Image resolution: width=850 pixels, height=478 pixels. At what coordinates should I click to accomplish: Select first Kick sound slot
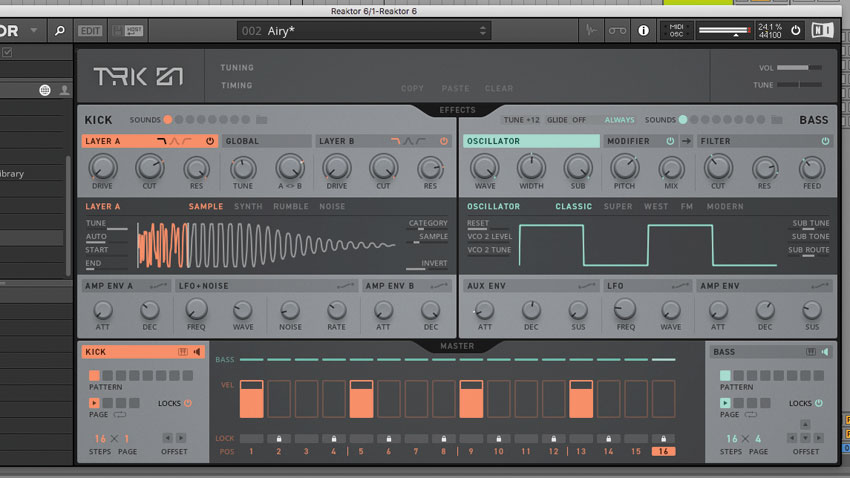168,120
